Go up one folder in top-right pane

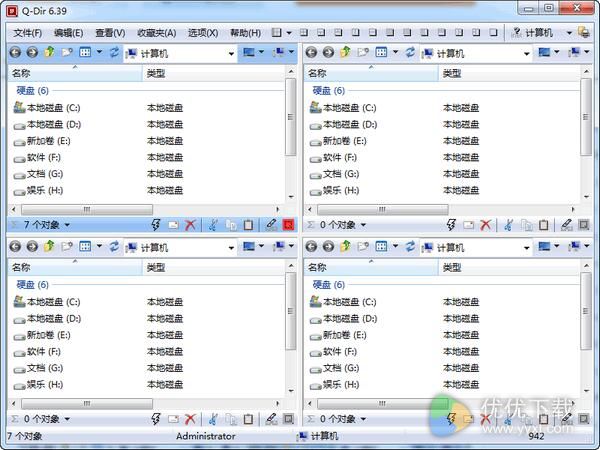346,52
